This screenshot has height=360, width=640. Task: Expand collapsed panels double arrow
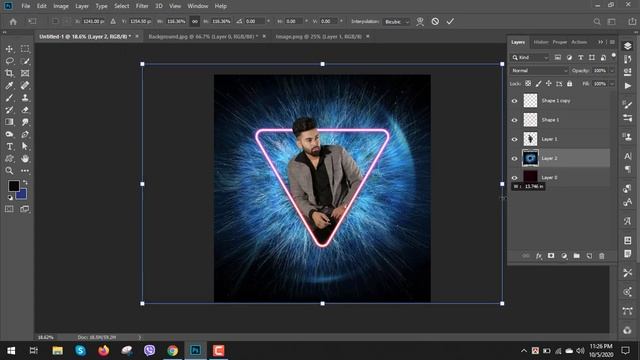(x=600, y=42)
